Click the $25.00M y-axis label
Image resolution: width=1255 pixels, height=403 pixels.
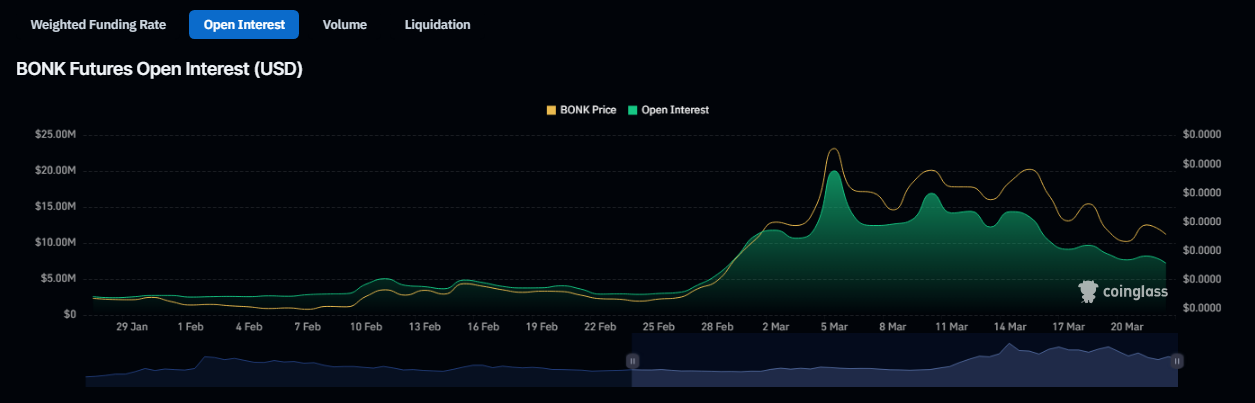click(x=56, y=135)
